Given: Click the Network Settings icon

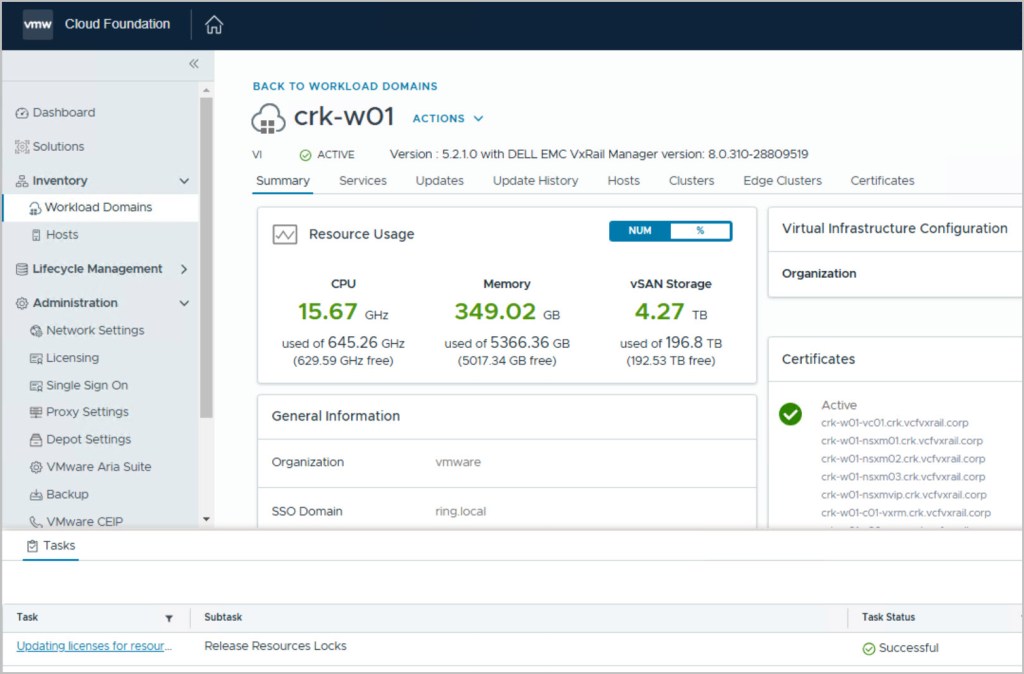Looking at the screenshot, I should [x=36, y=331].
